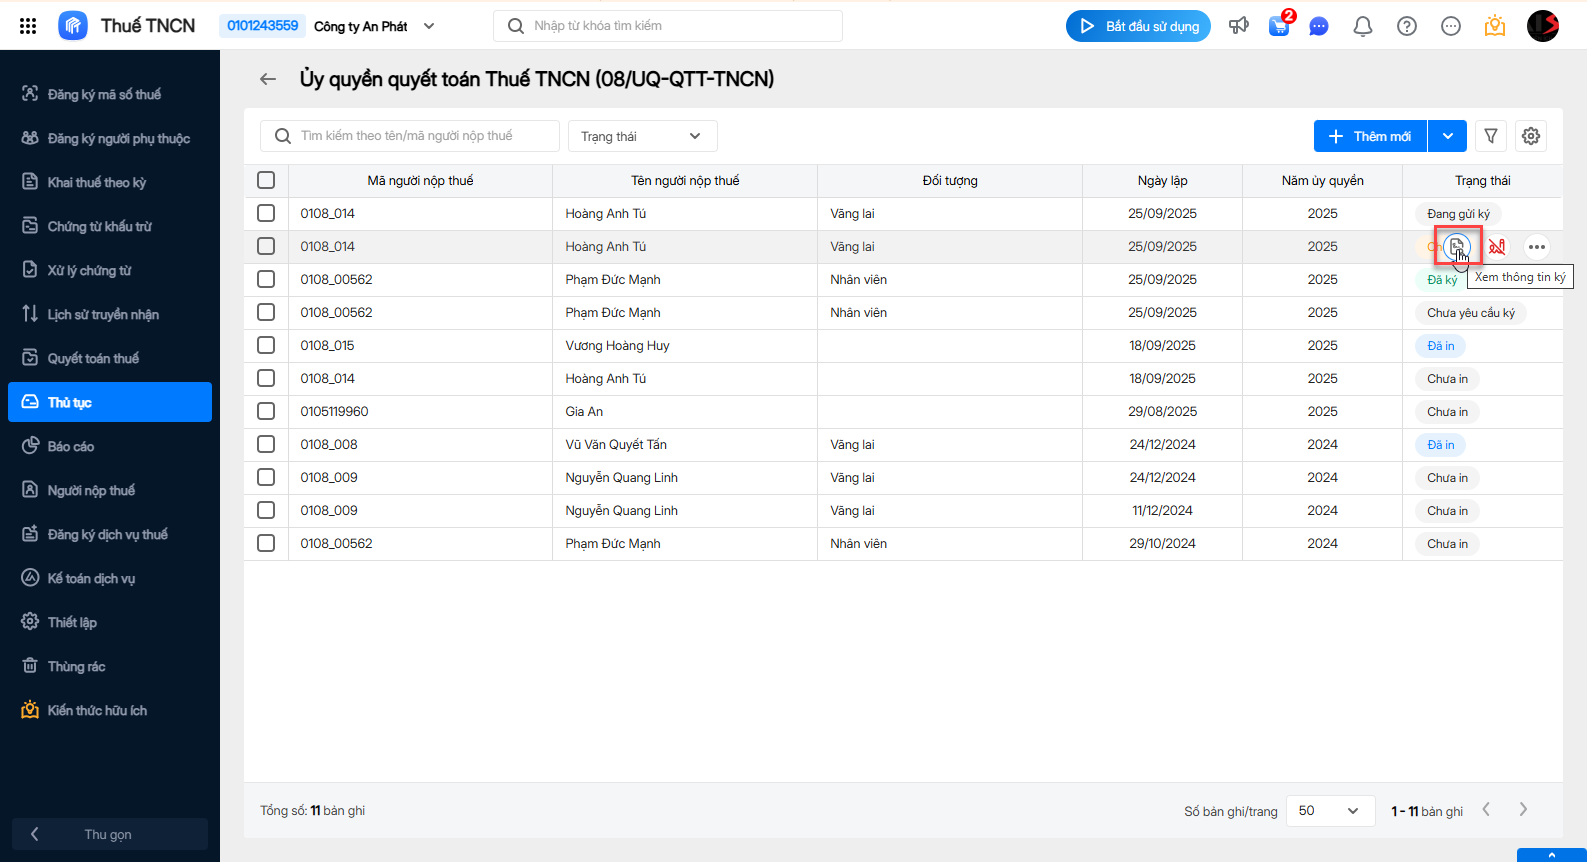Screen dimensions: 1587x862
Task: Change records per page dropdown
Action: tap(1328, 811)
